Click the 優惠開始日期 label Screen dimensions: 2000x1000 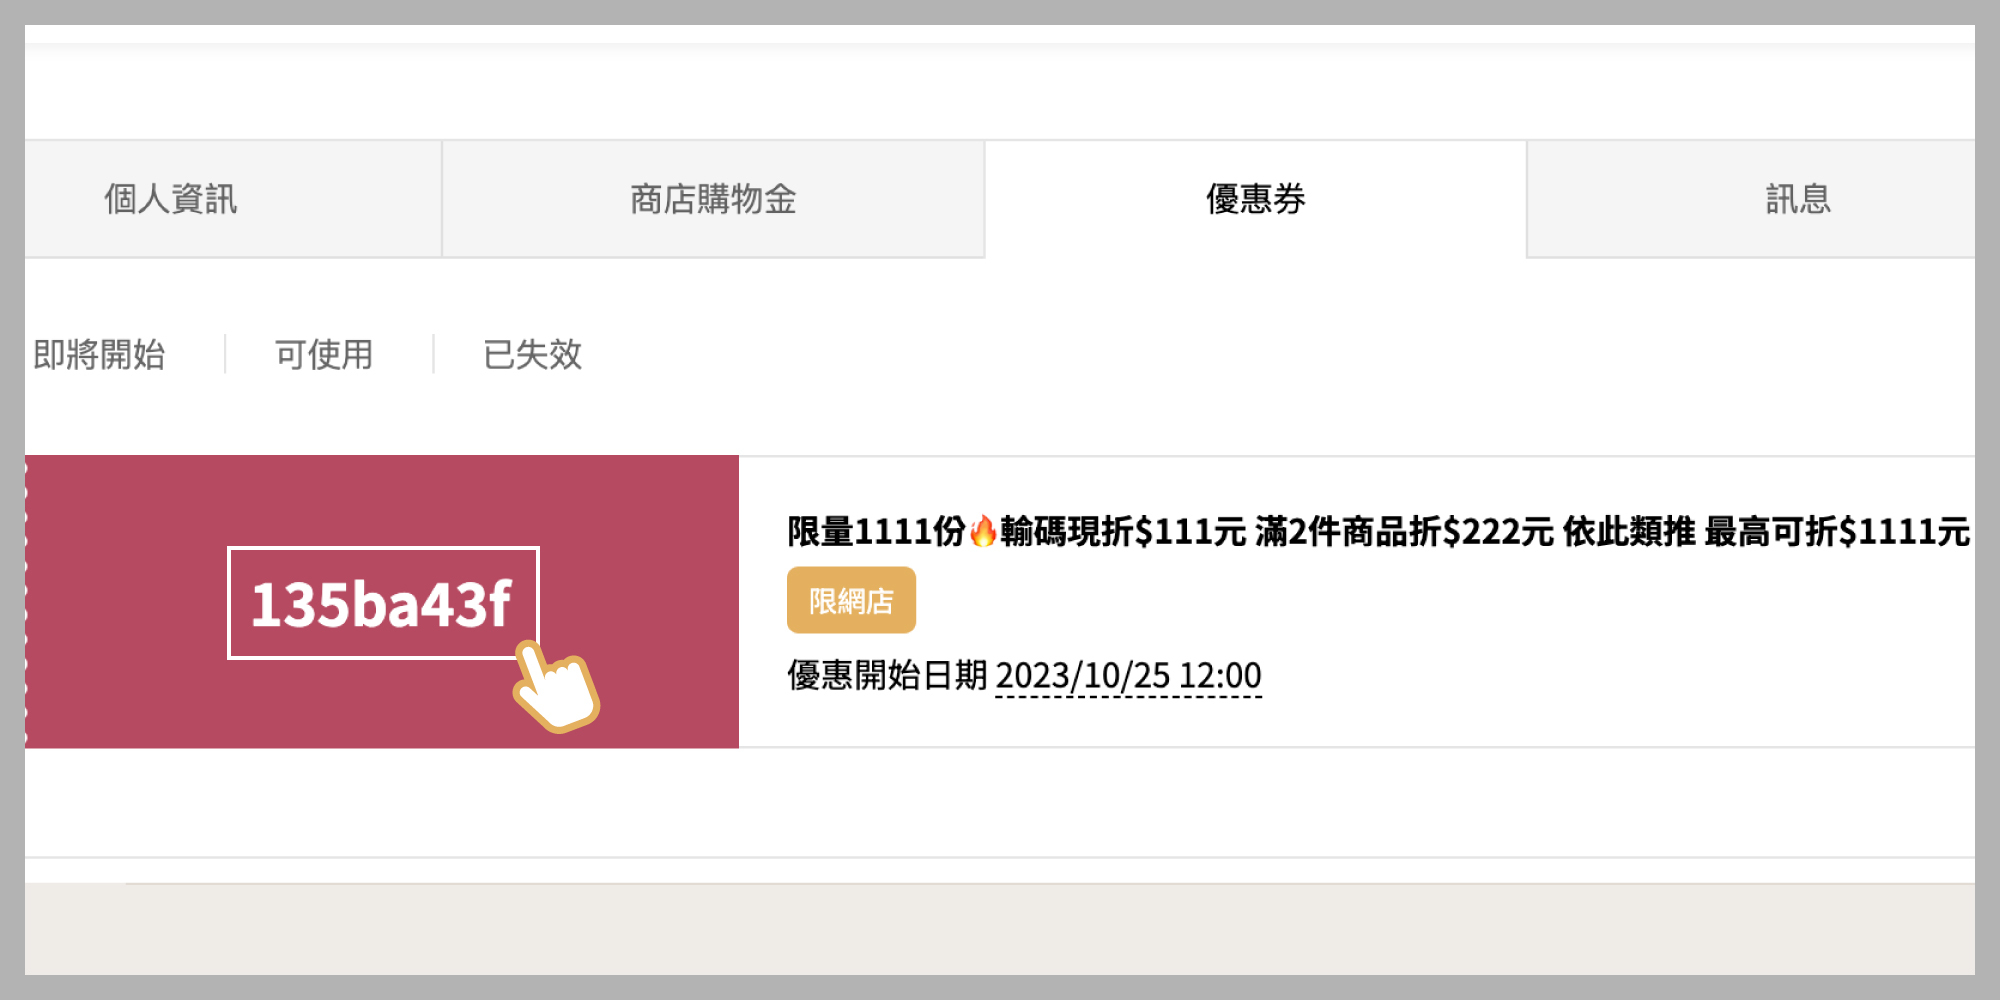pos(887,675)
